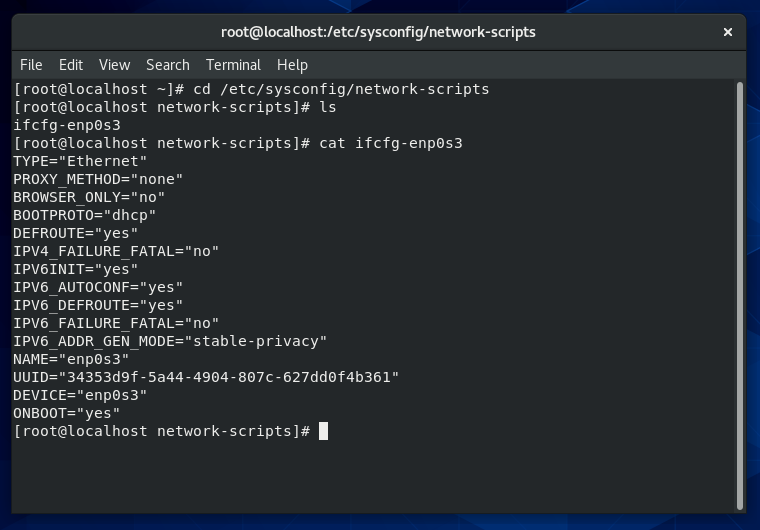Open the Search menu
760x530 pixels.
coord(167,64)
